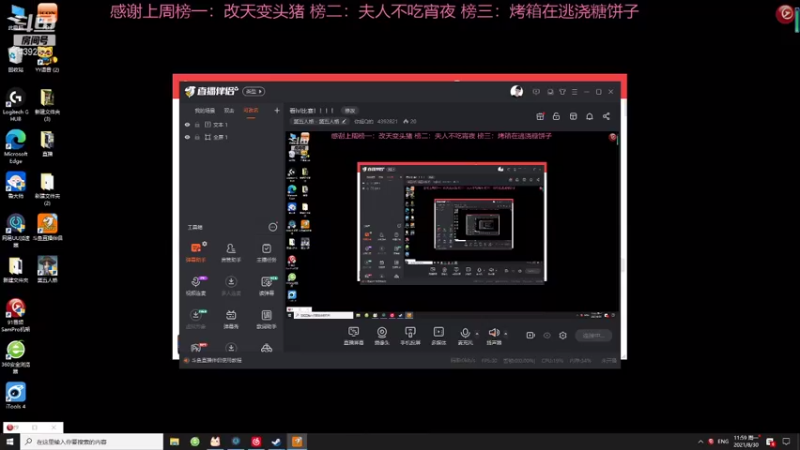Image resolution: width=800 pixels, height=450 pixels.
Task: Open Windows Start menu
Action: click(10, 441)
